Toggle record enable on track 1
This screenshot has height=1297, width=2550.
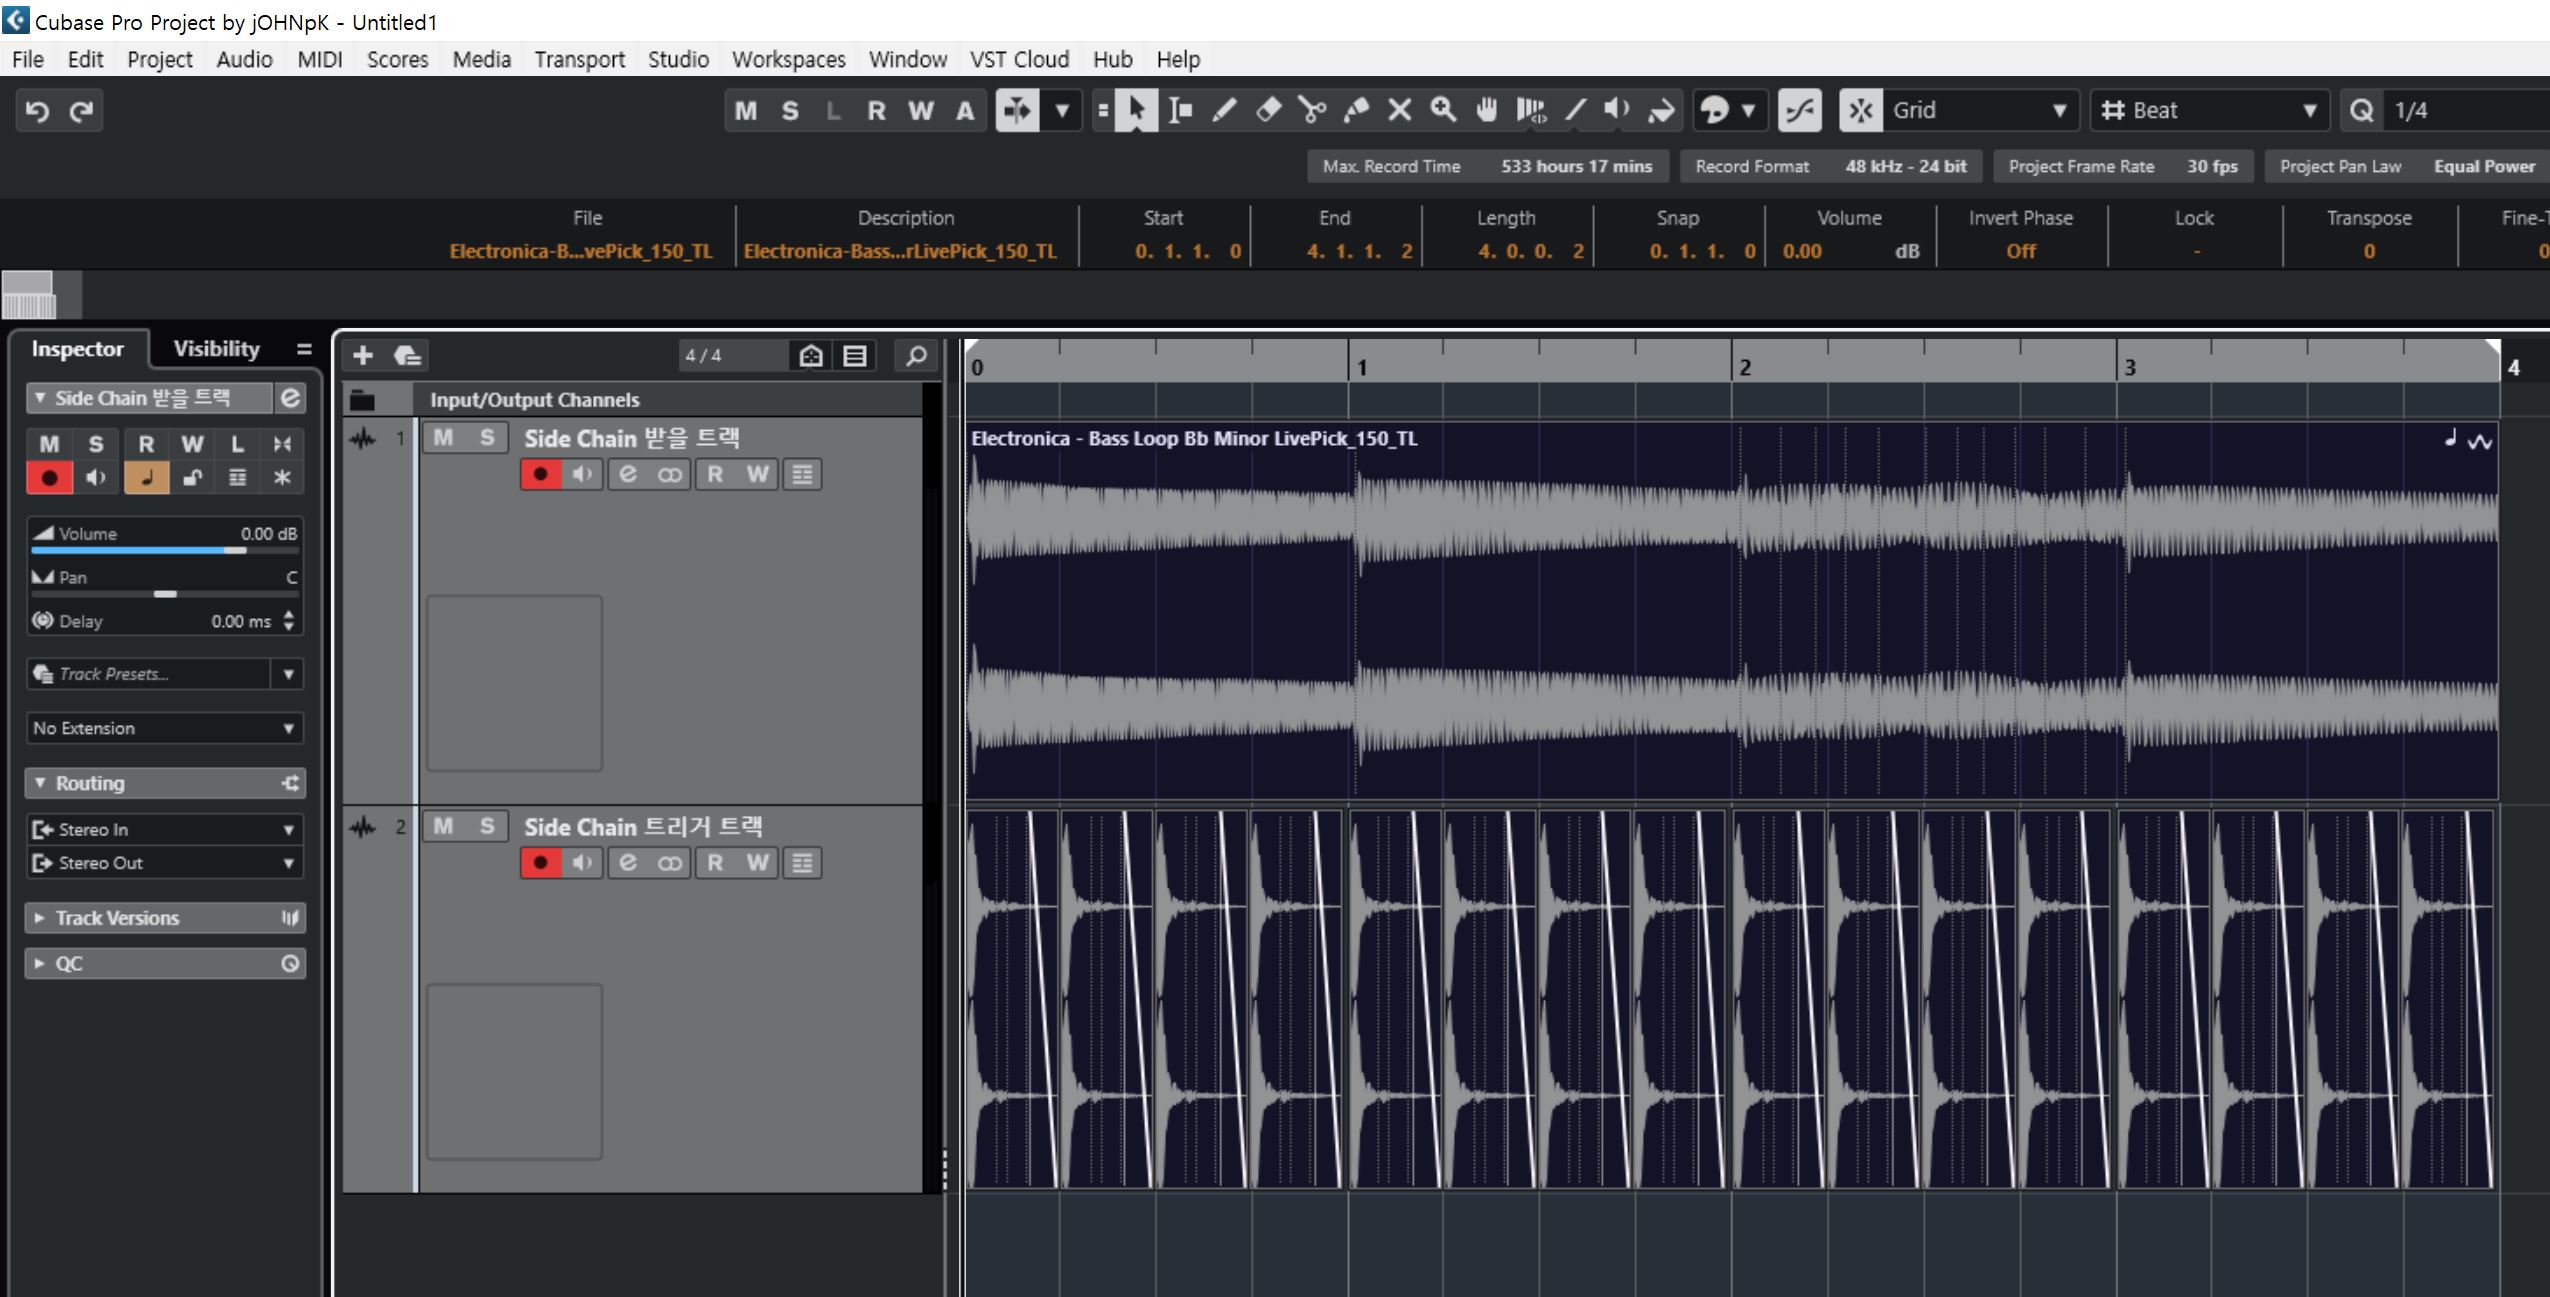tap(540, 474)
